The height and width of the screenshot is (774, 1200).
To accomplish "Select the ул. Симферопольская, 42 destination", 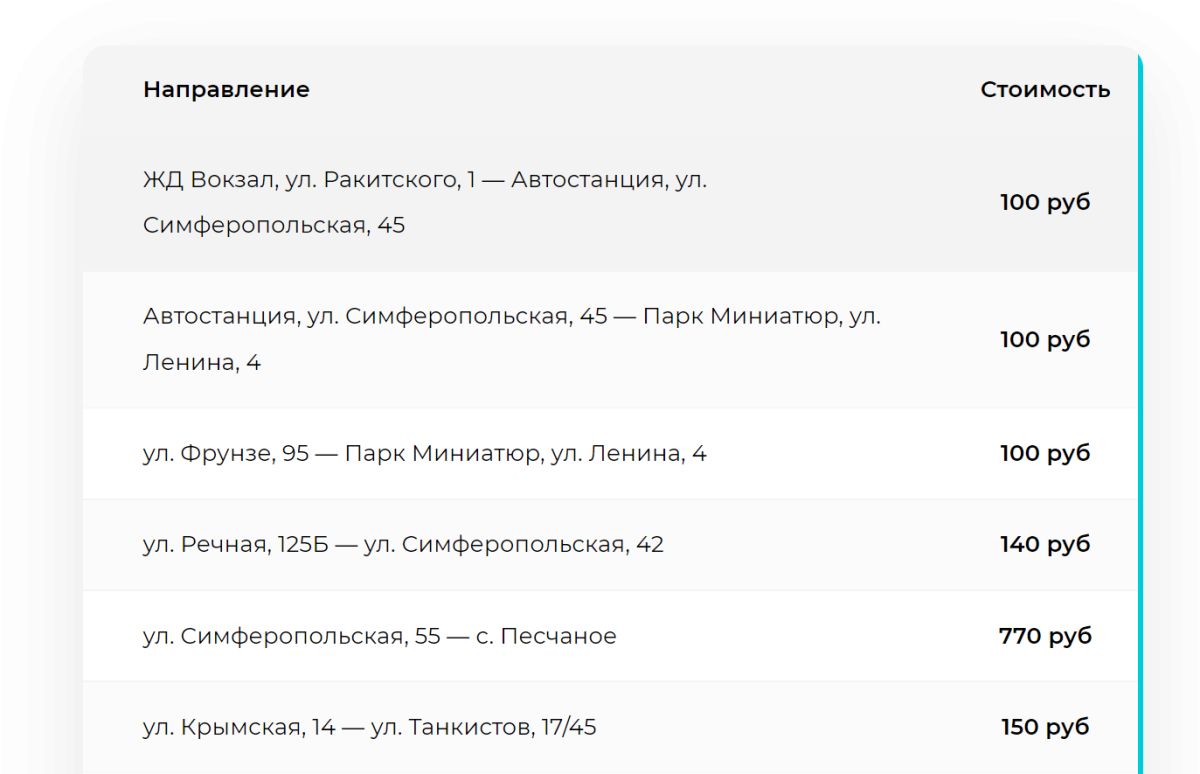I will tap(513, 545).
